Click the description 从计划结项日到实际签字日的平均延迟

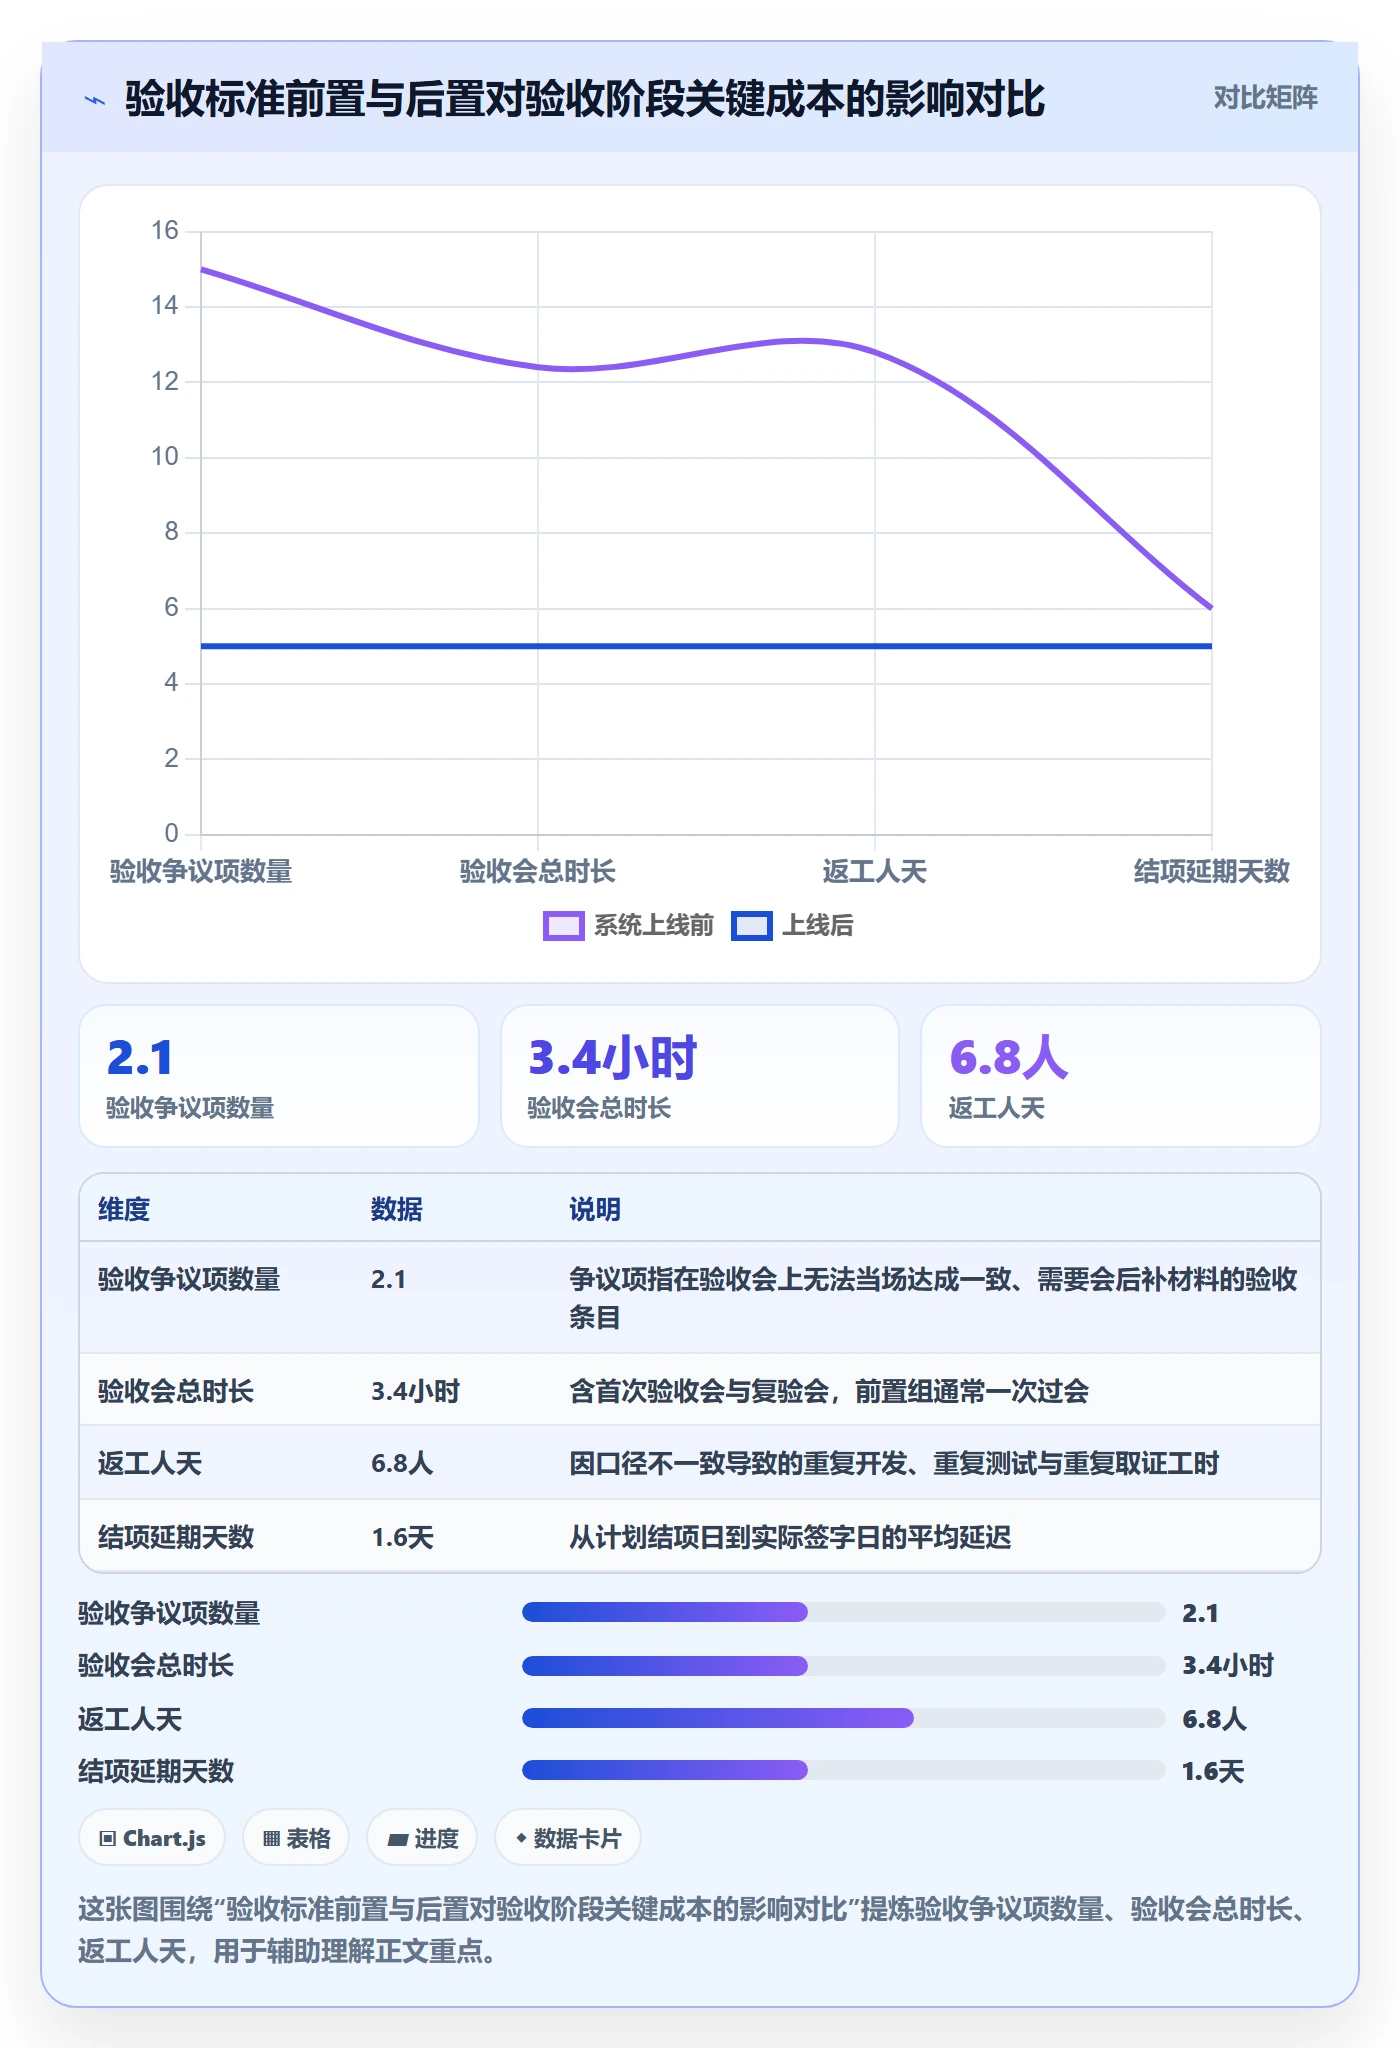tap(790, 1537)
